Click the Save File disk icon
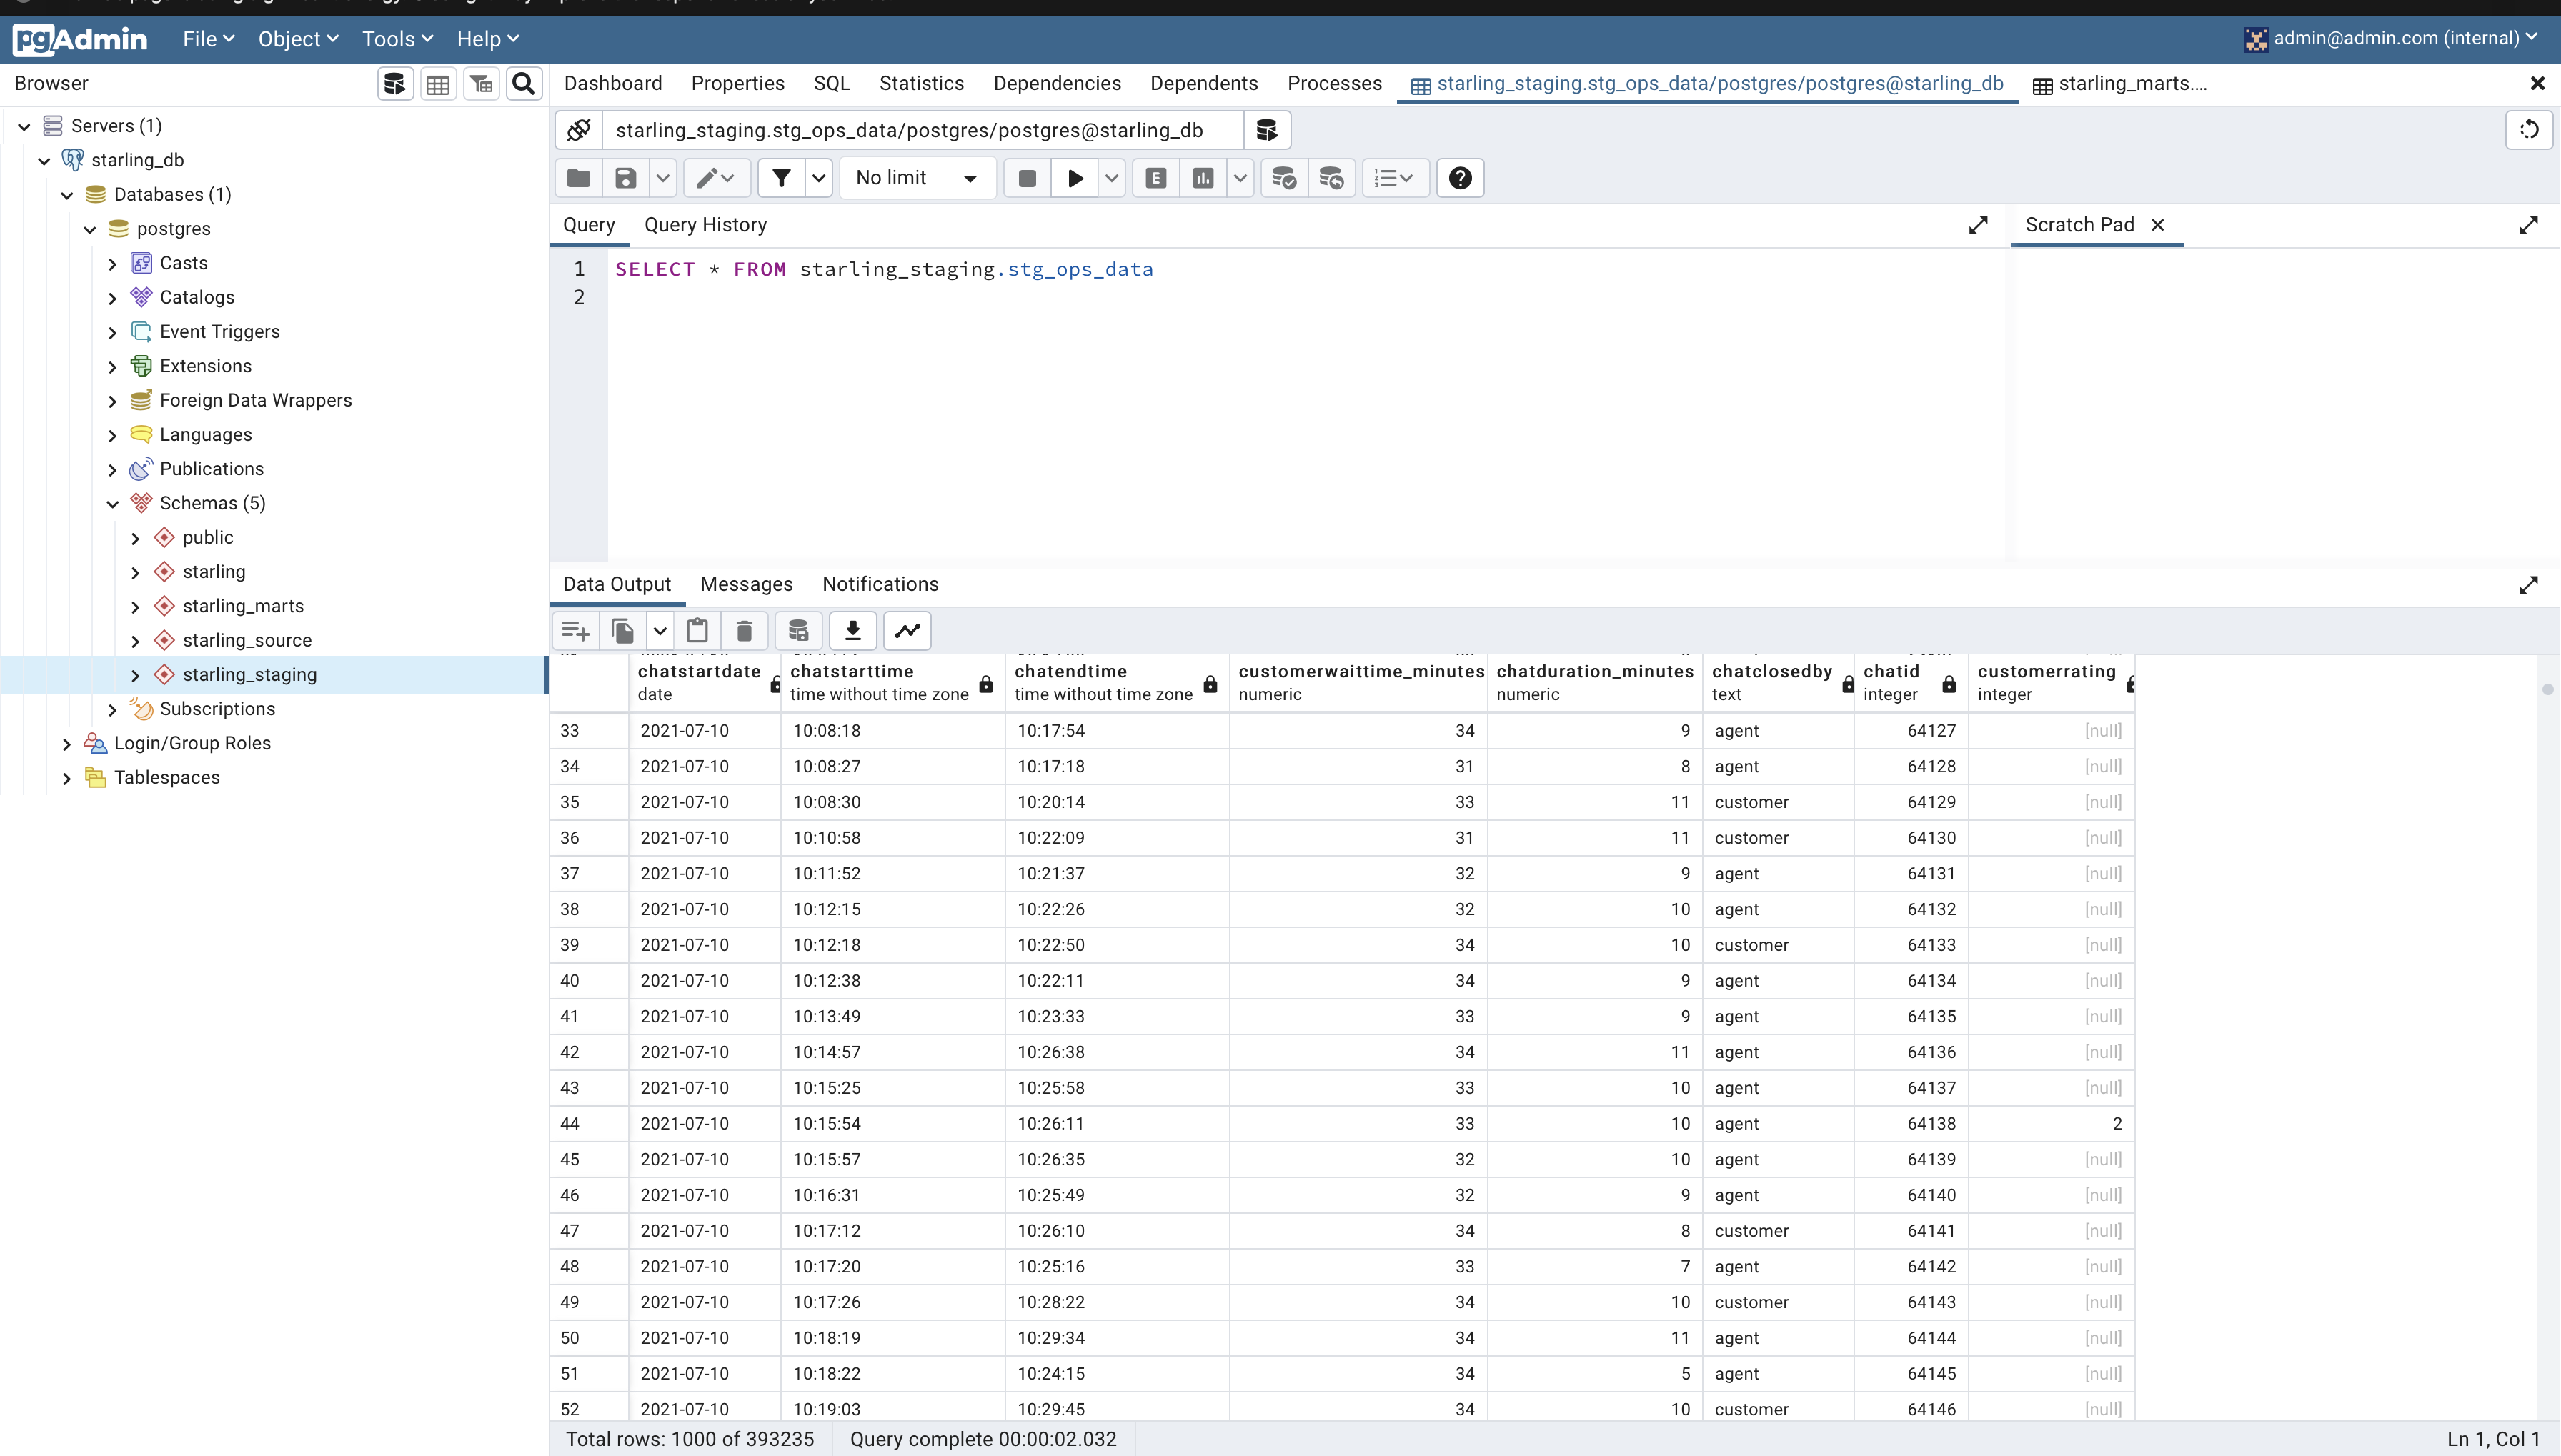2561x1456 pixels. coord(626,178)
